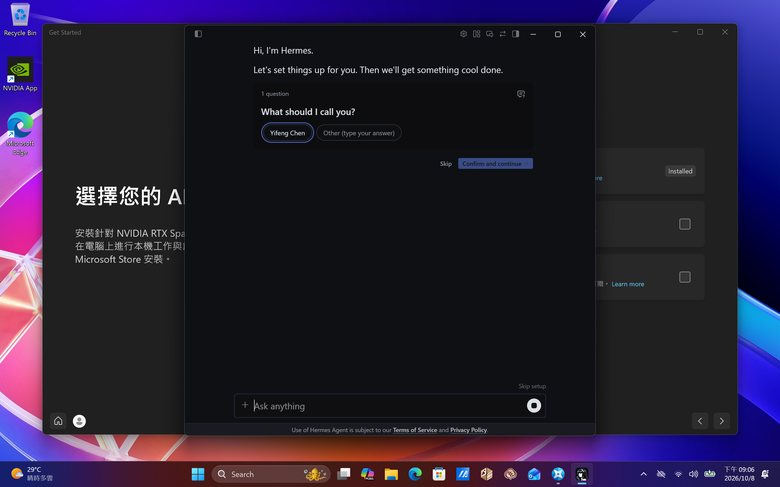Open the Windows Start menu
This screenshot has width=780, height=487.
198,474
